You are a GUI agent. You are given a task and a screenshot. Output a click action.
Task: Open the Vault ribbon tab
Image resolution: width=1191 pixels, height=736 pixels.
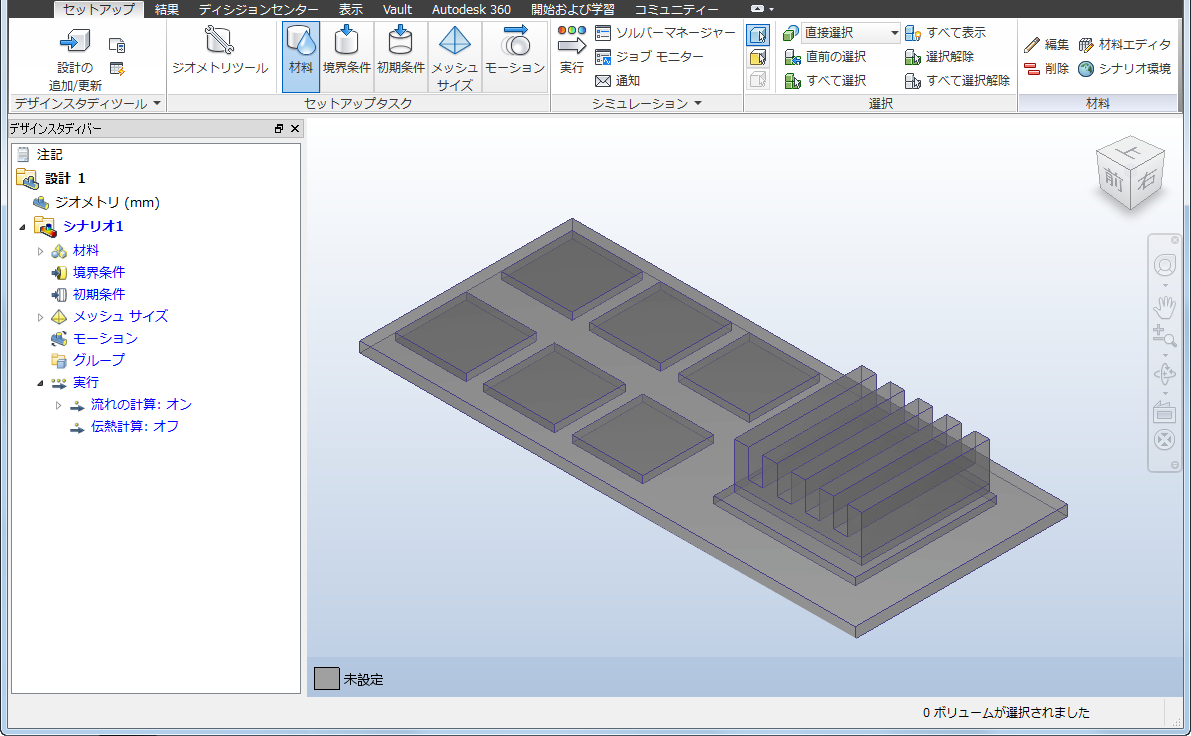coord(397,9)
